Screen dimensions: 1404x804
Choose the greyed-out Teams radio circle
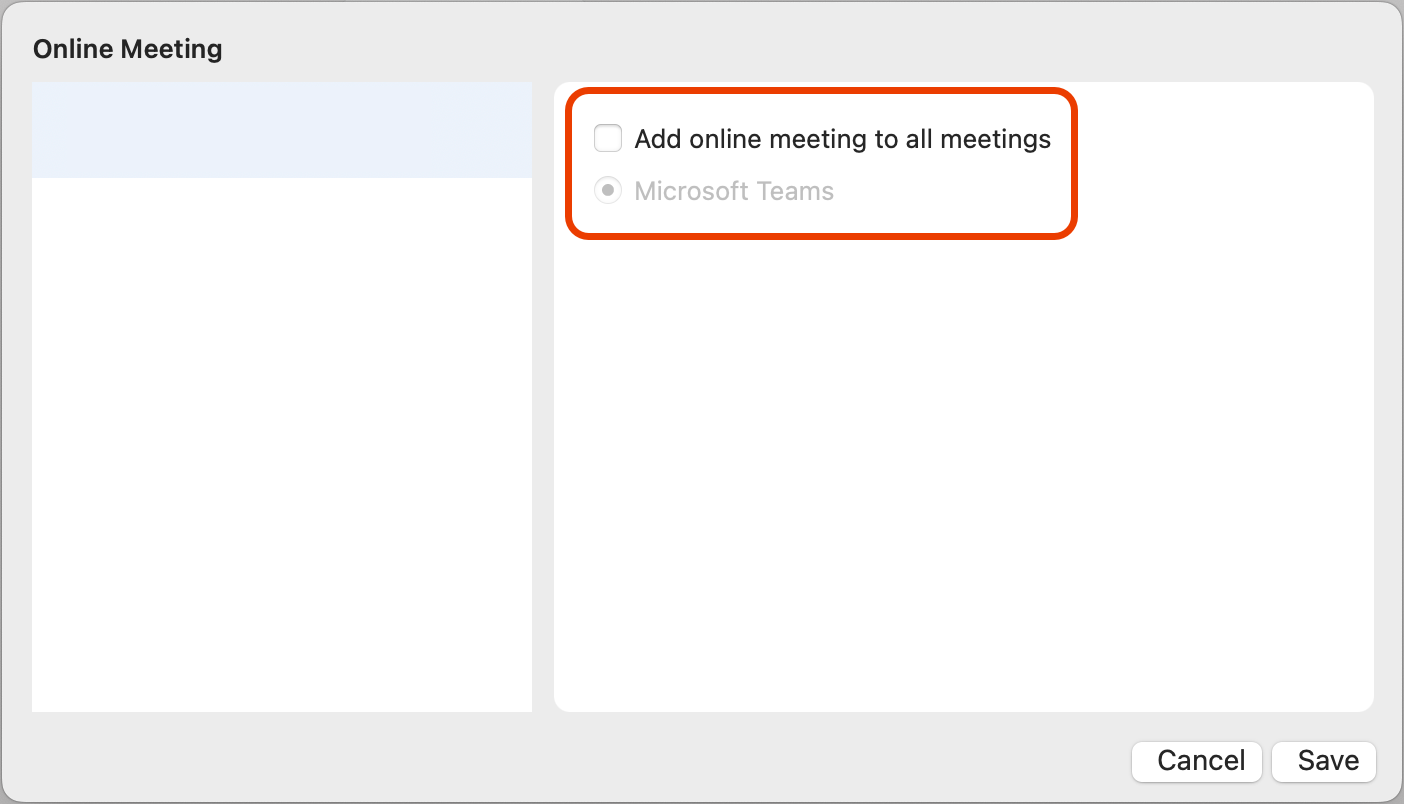coord(608,191)
